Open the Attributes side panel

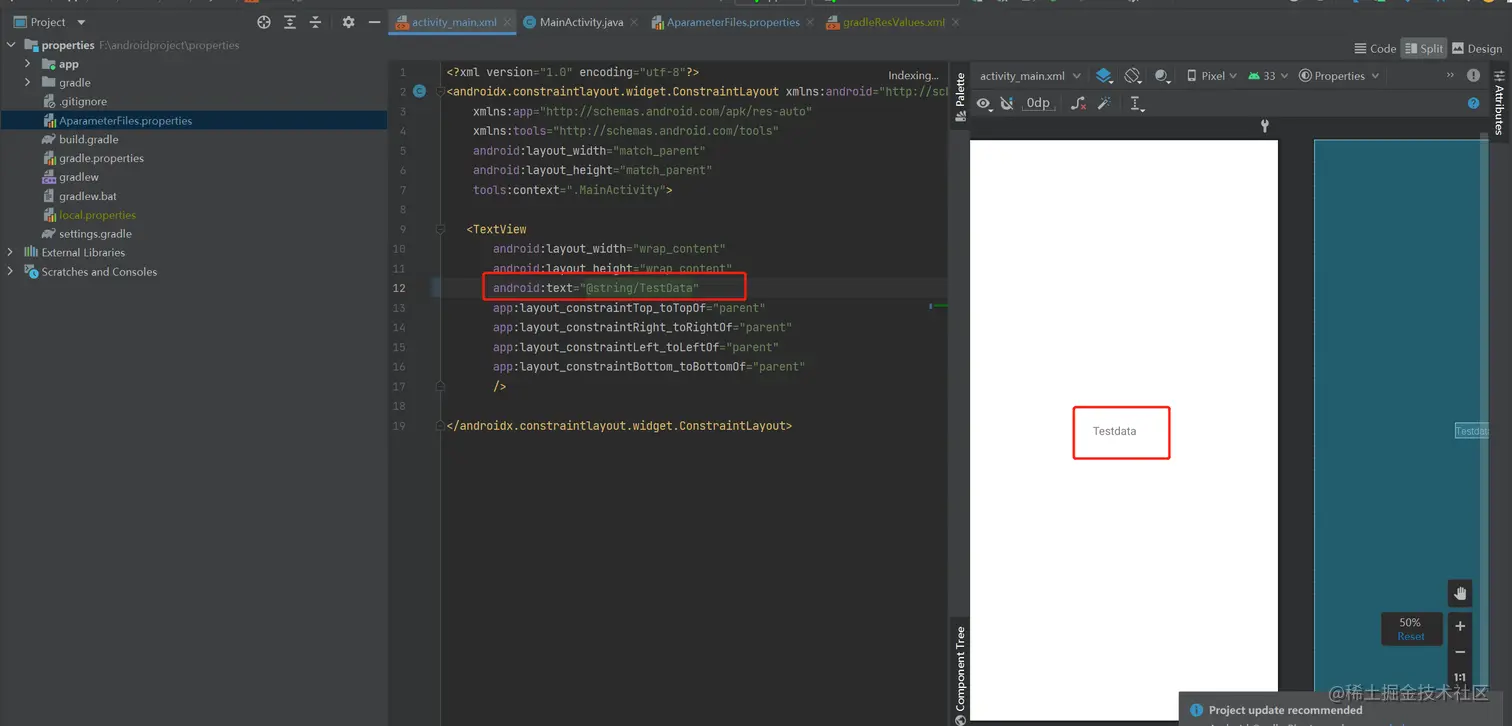(x=1499, y=102)
